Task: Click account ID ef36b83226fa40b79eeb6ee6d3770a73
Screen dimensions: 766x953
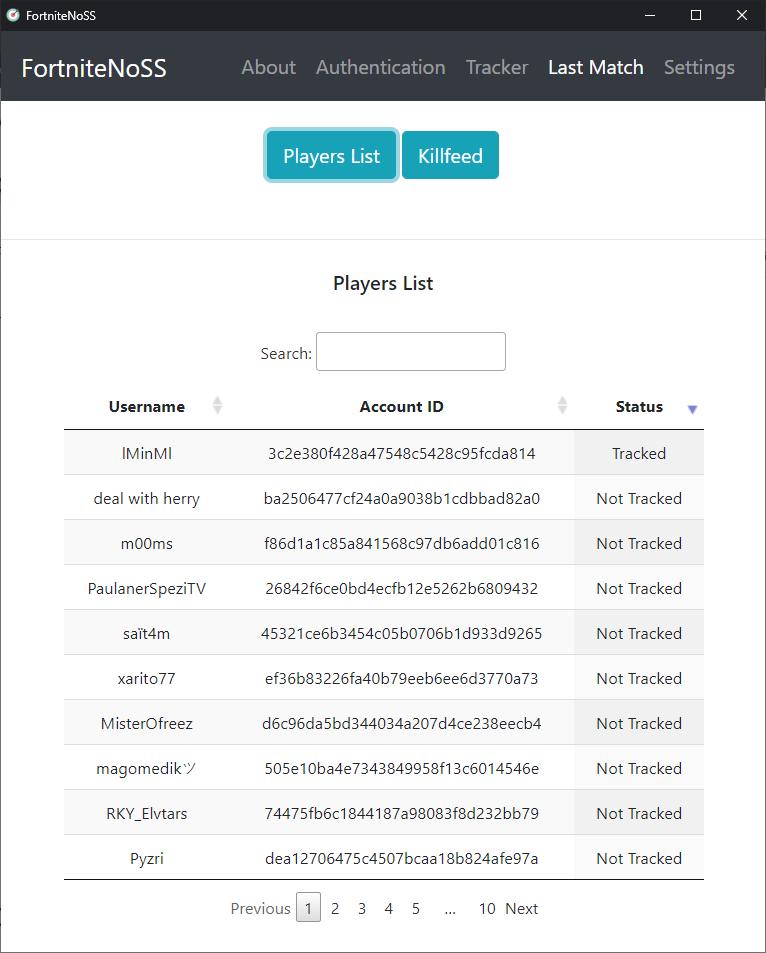Action: 401,678
